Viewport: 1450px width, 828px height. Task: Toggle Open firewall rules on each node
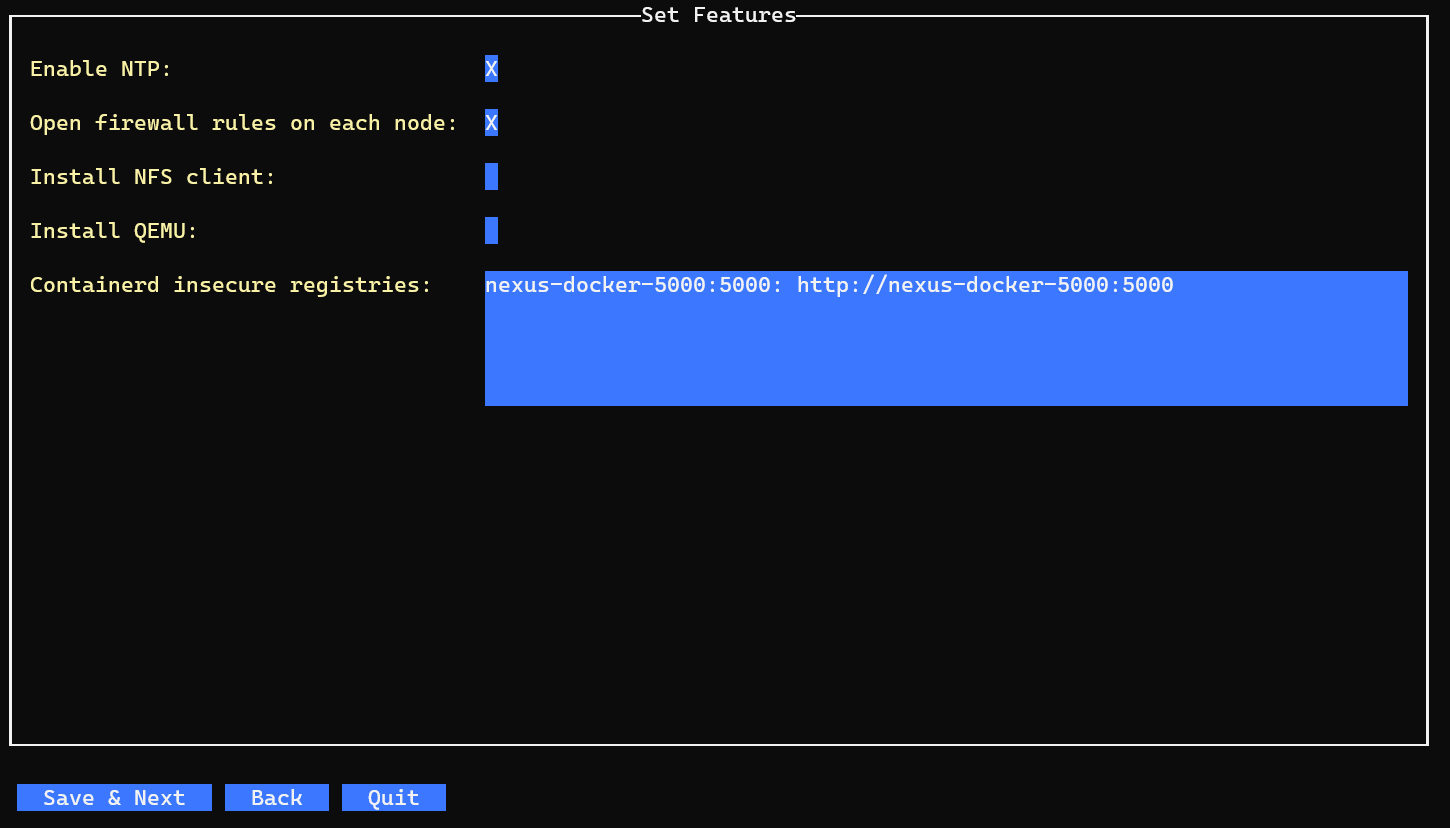[x=491, y=123]
